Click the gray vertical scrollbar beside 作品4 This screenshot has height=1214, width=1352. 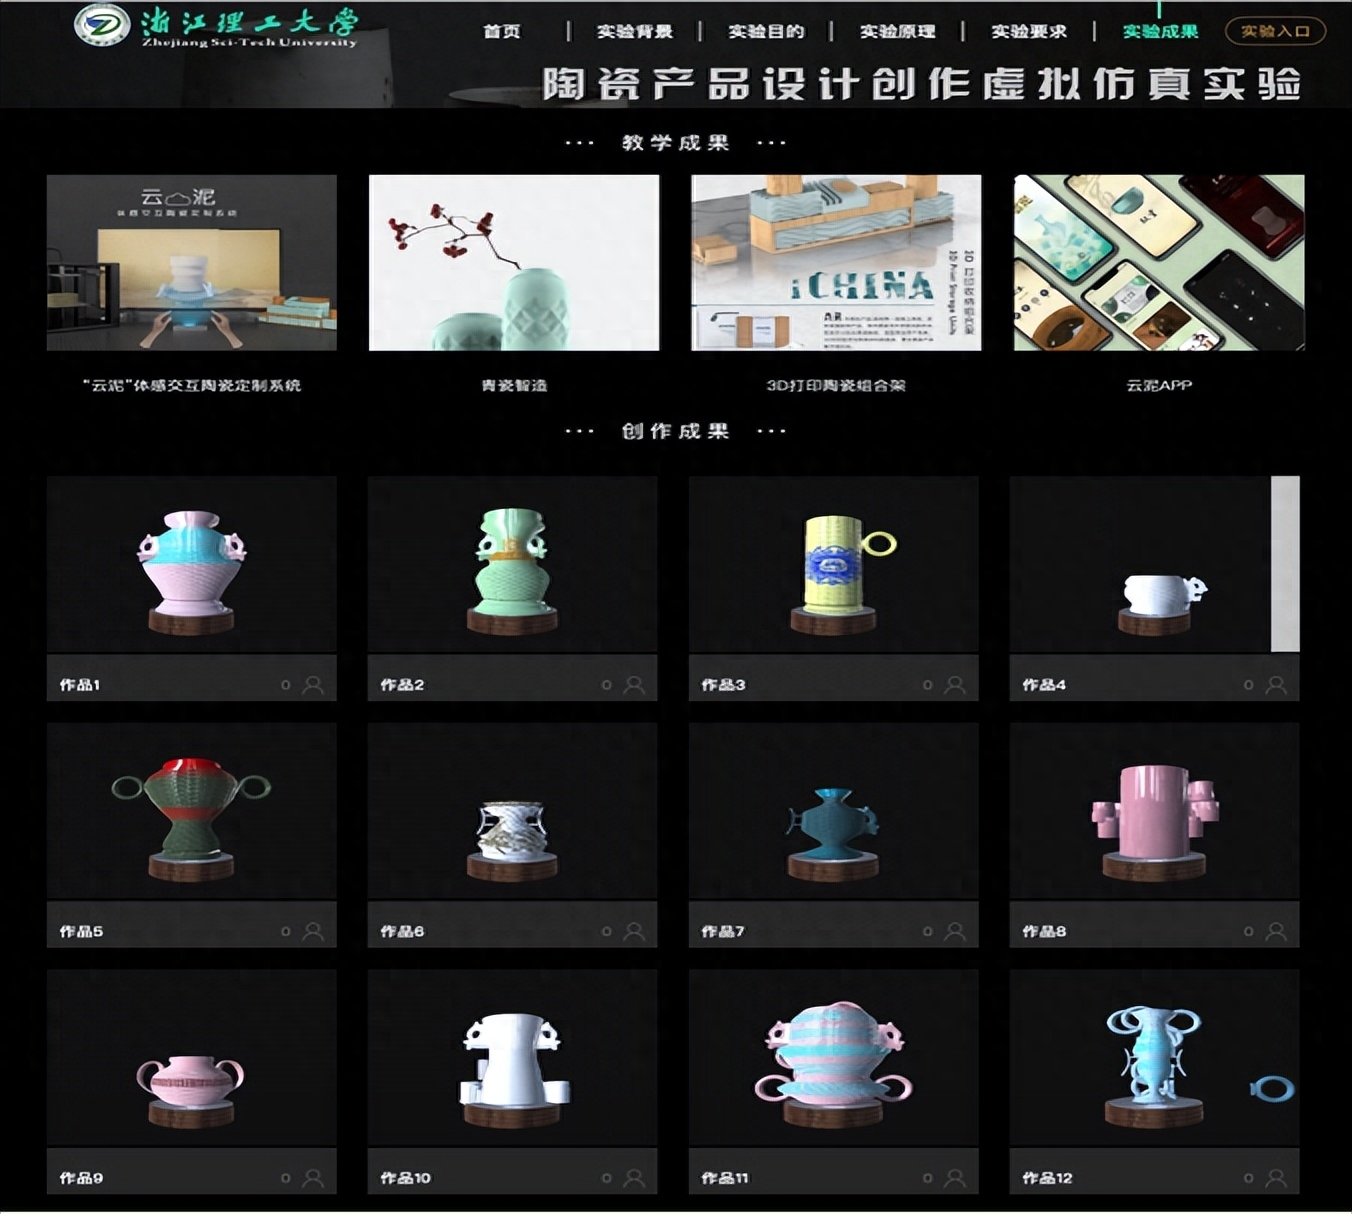pos(1285,564)
